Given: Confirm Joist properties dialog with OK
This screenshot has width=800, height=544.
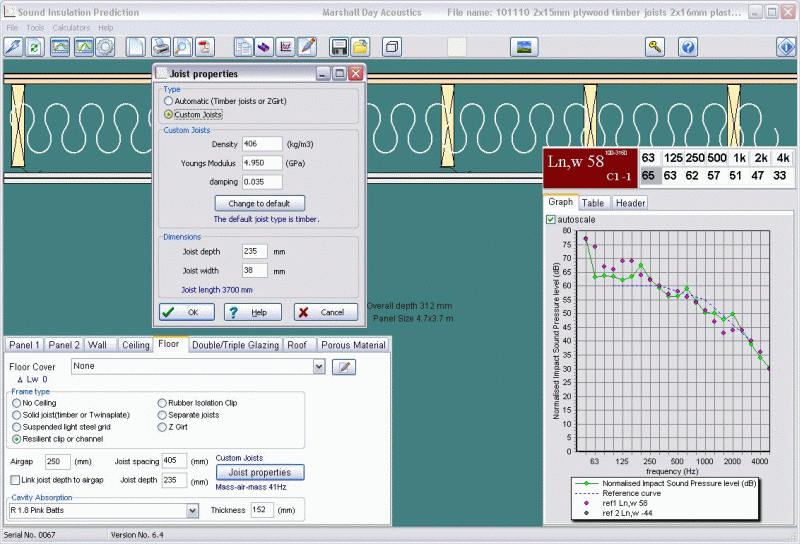Looking at the screenshot, I should coord(187,312).
